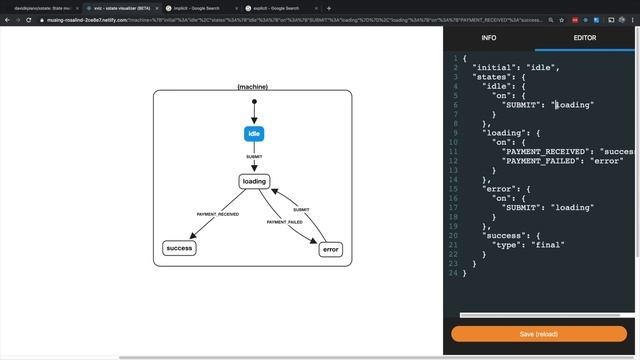Click "error" key on line 15
The width and height of the screenshot is (640, 360).
click(x=499, y=189)
